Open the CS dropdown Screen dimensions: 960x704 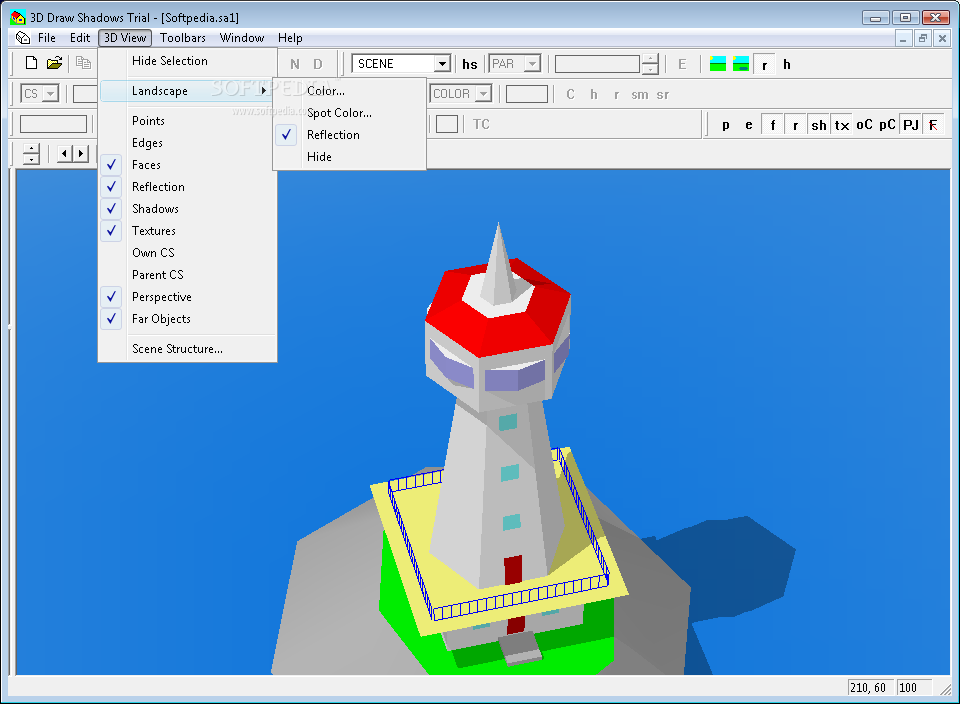pos(51,94)
